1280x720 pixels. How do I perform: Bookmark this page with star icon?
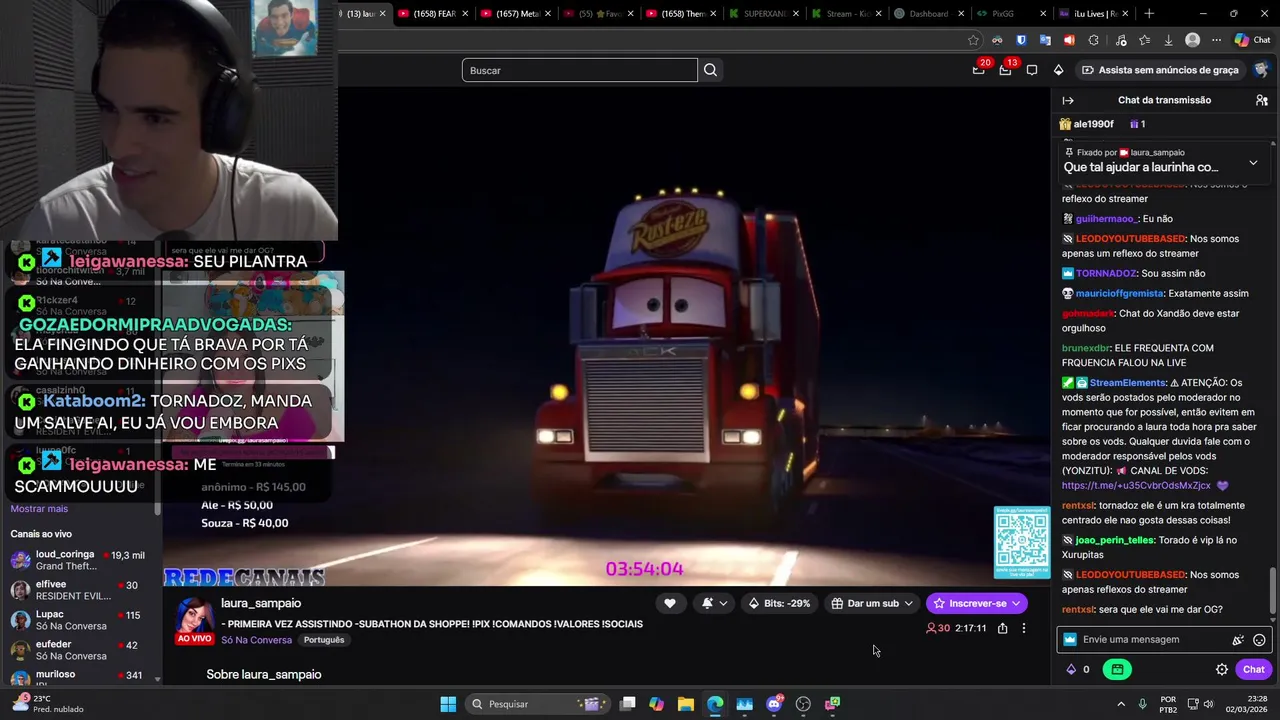(x=973, y=40)
